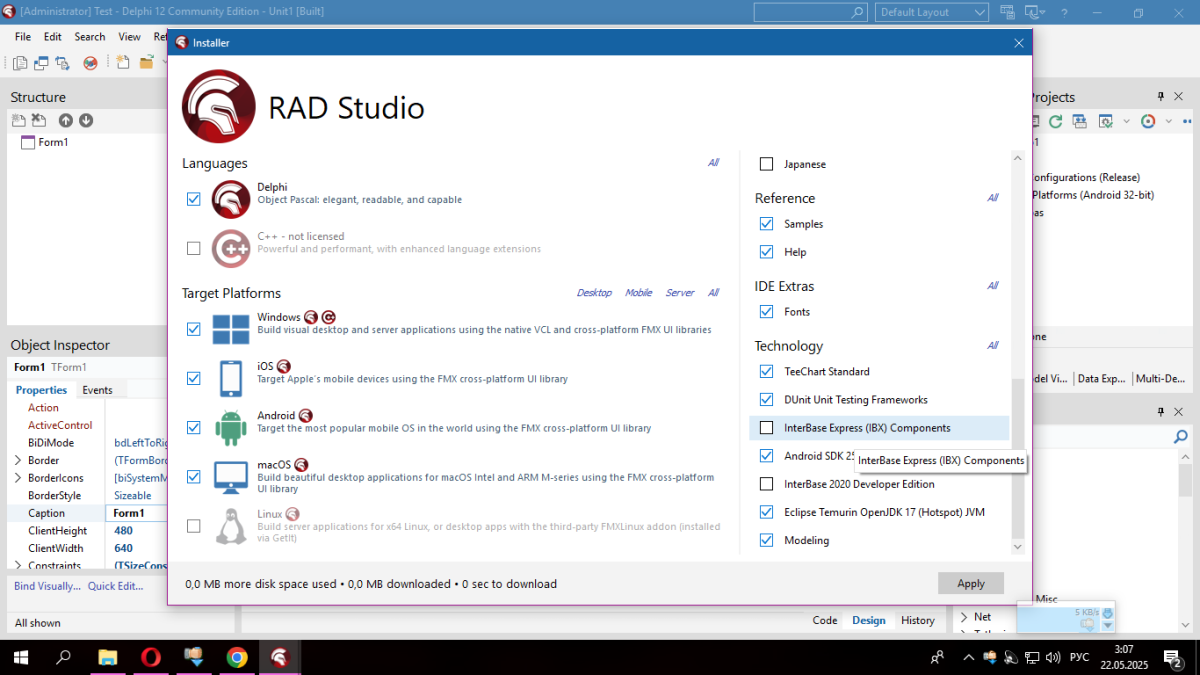Click the New Items toolbar icon
Image resolution: width=1200 pixels, height=675 pixels.
click(x=123, y=62)
